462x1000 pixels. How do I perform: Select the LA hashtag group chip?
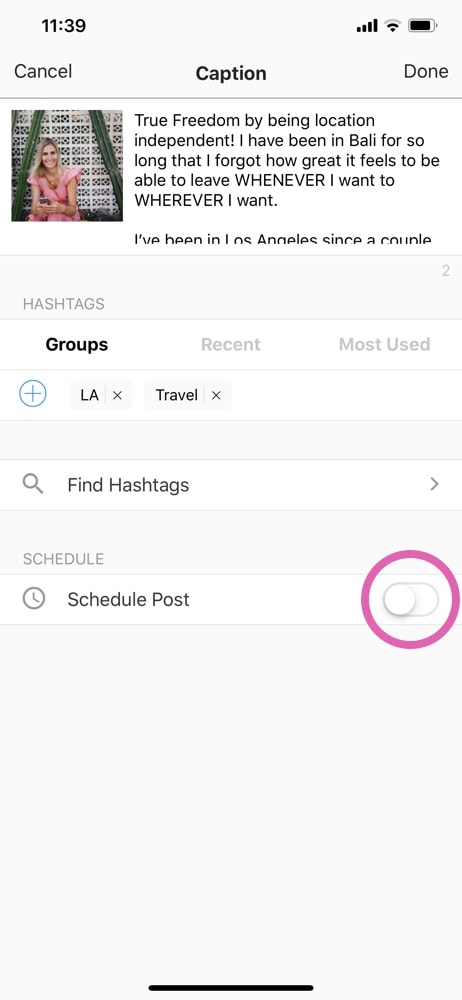[x=89, y=395]
